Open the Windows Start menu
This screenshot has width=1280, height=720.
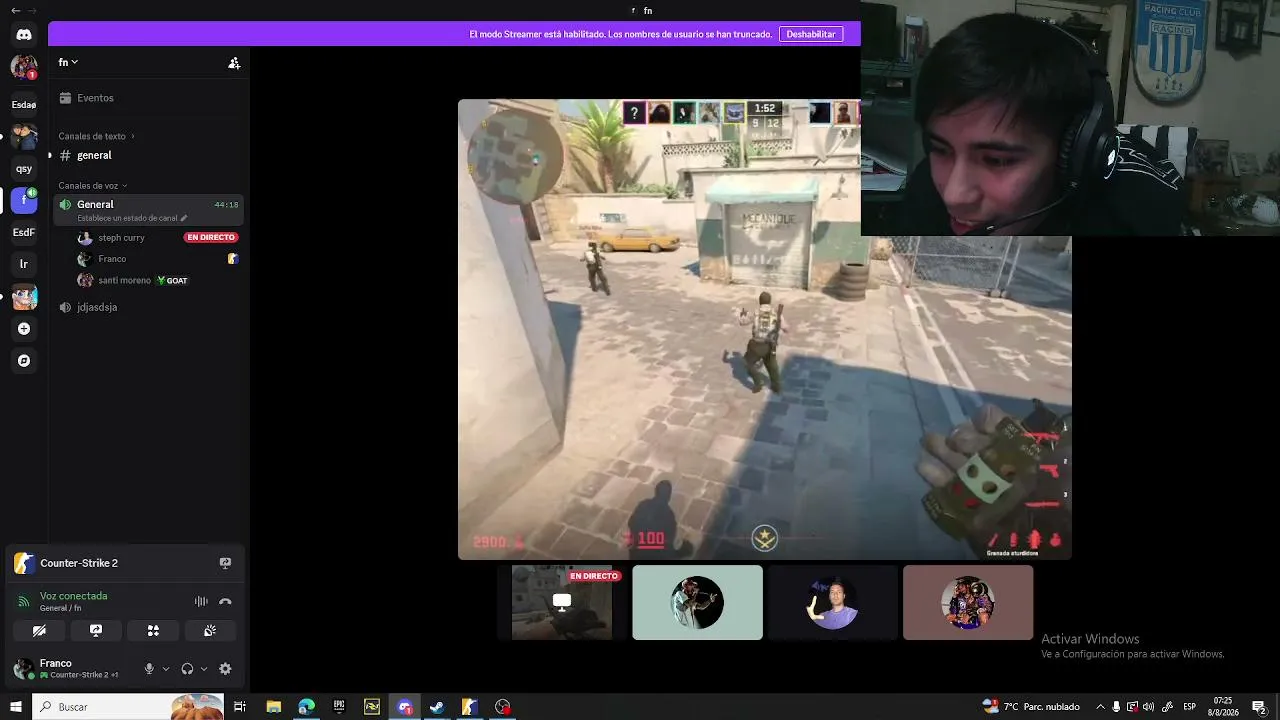click(15, 707)
